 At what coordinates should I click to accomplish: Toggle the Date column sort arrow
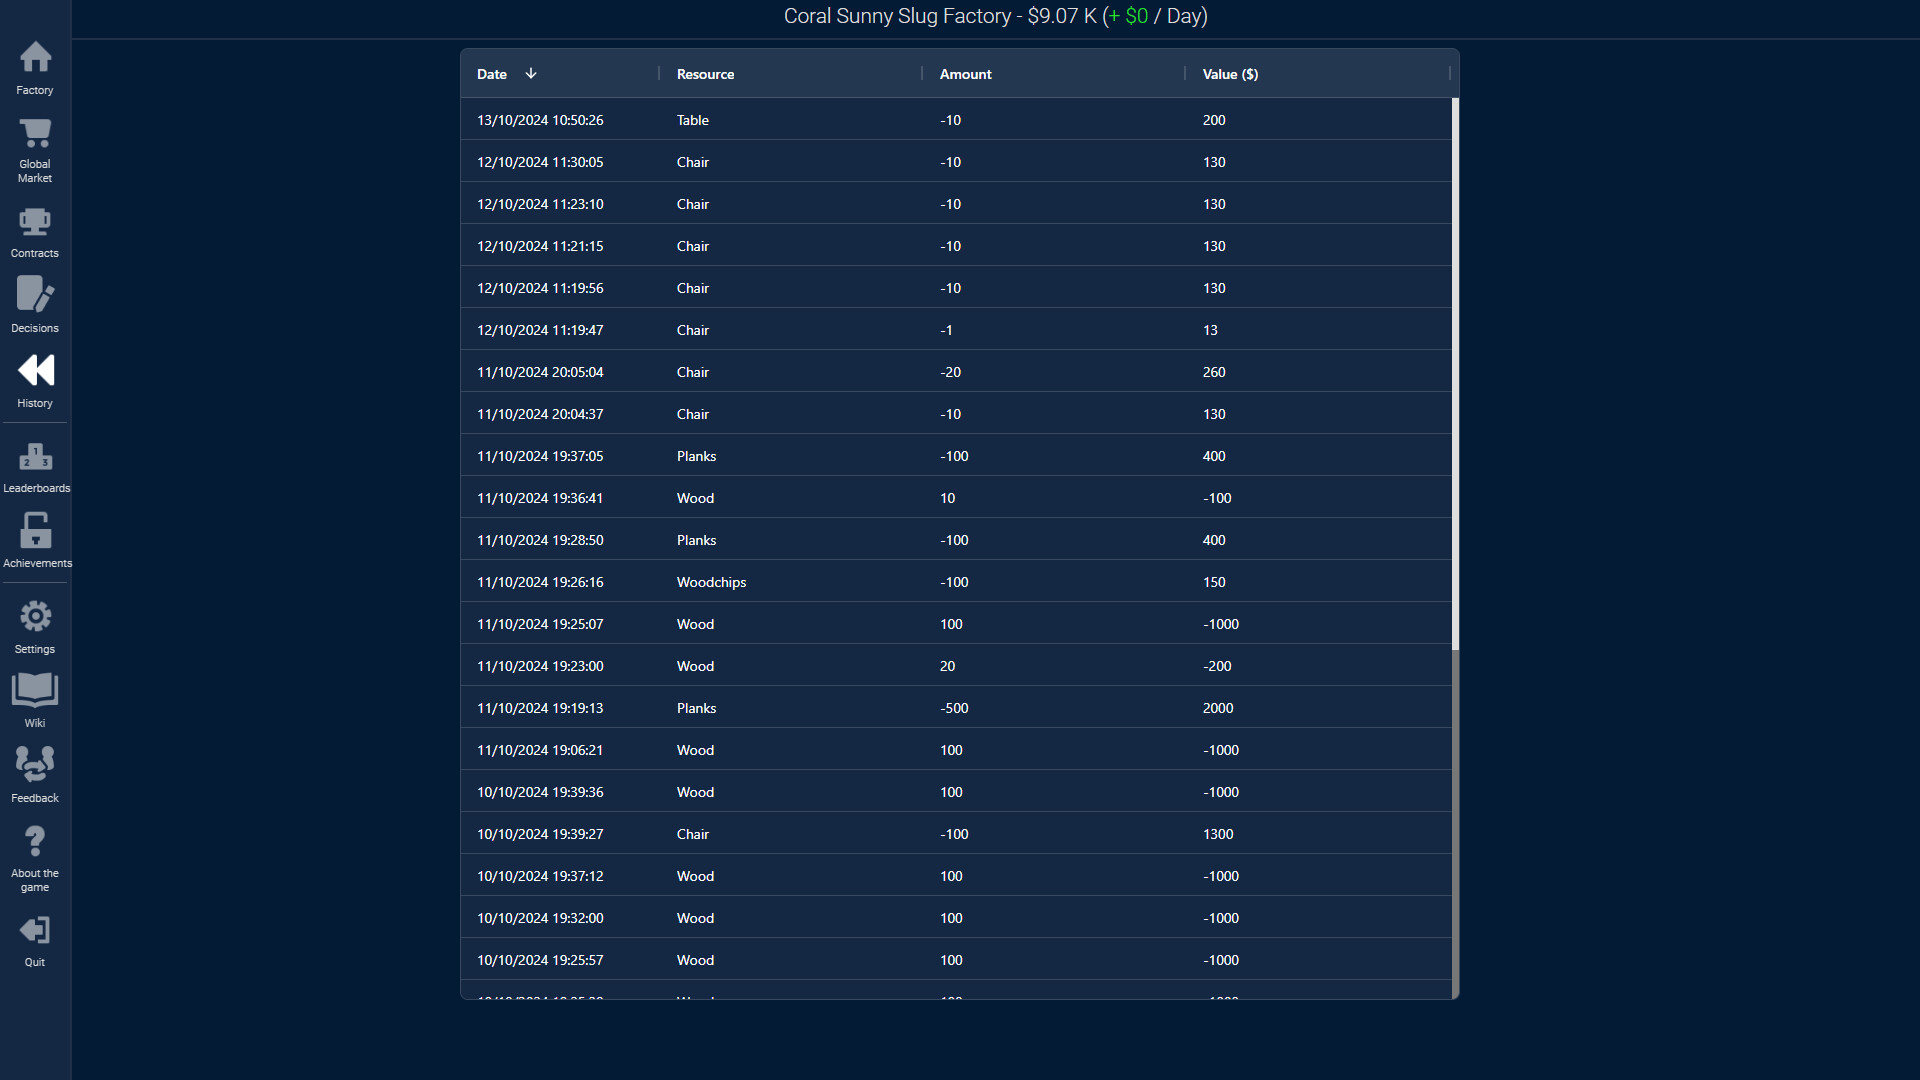click(x=531, y=74)
